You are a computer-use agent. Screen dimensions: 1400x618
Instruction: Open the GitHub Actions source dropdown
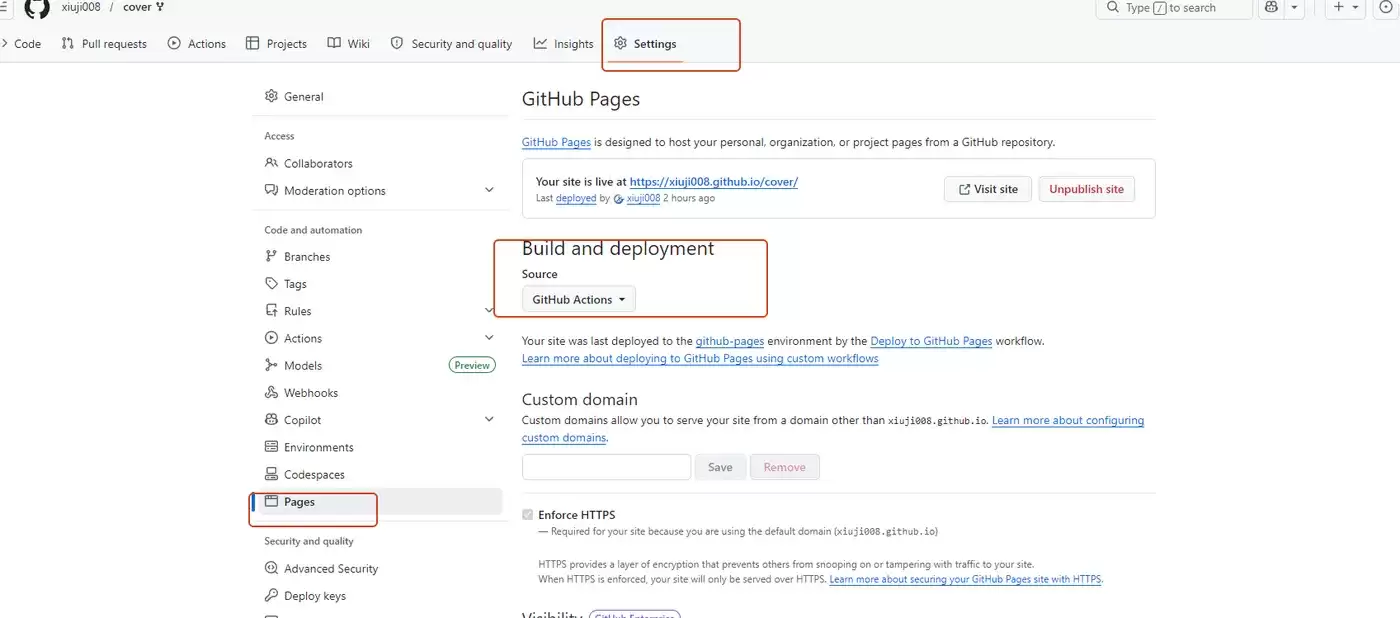point(579,299)
